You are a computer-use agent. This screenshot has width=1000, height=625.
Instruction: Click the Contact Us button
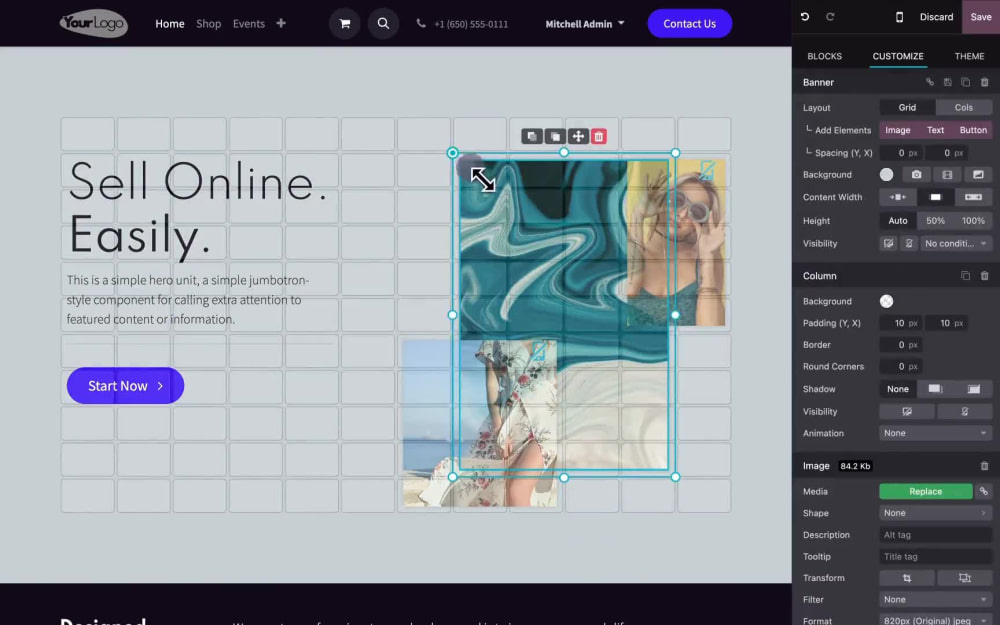(689, 24)
